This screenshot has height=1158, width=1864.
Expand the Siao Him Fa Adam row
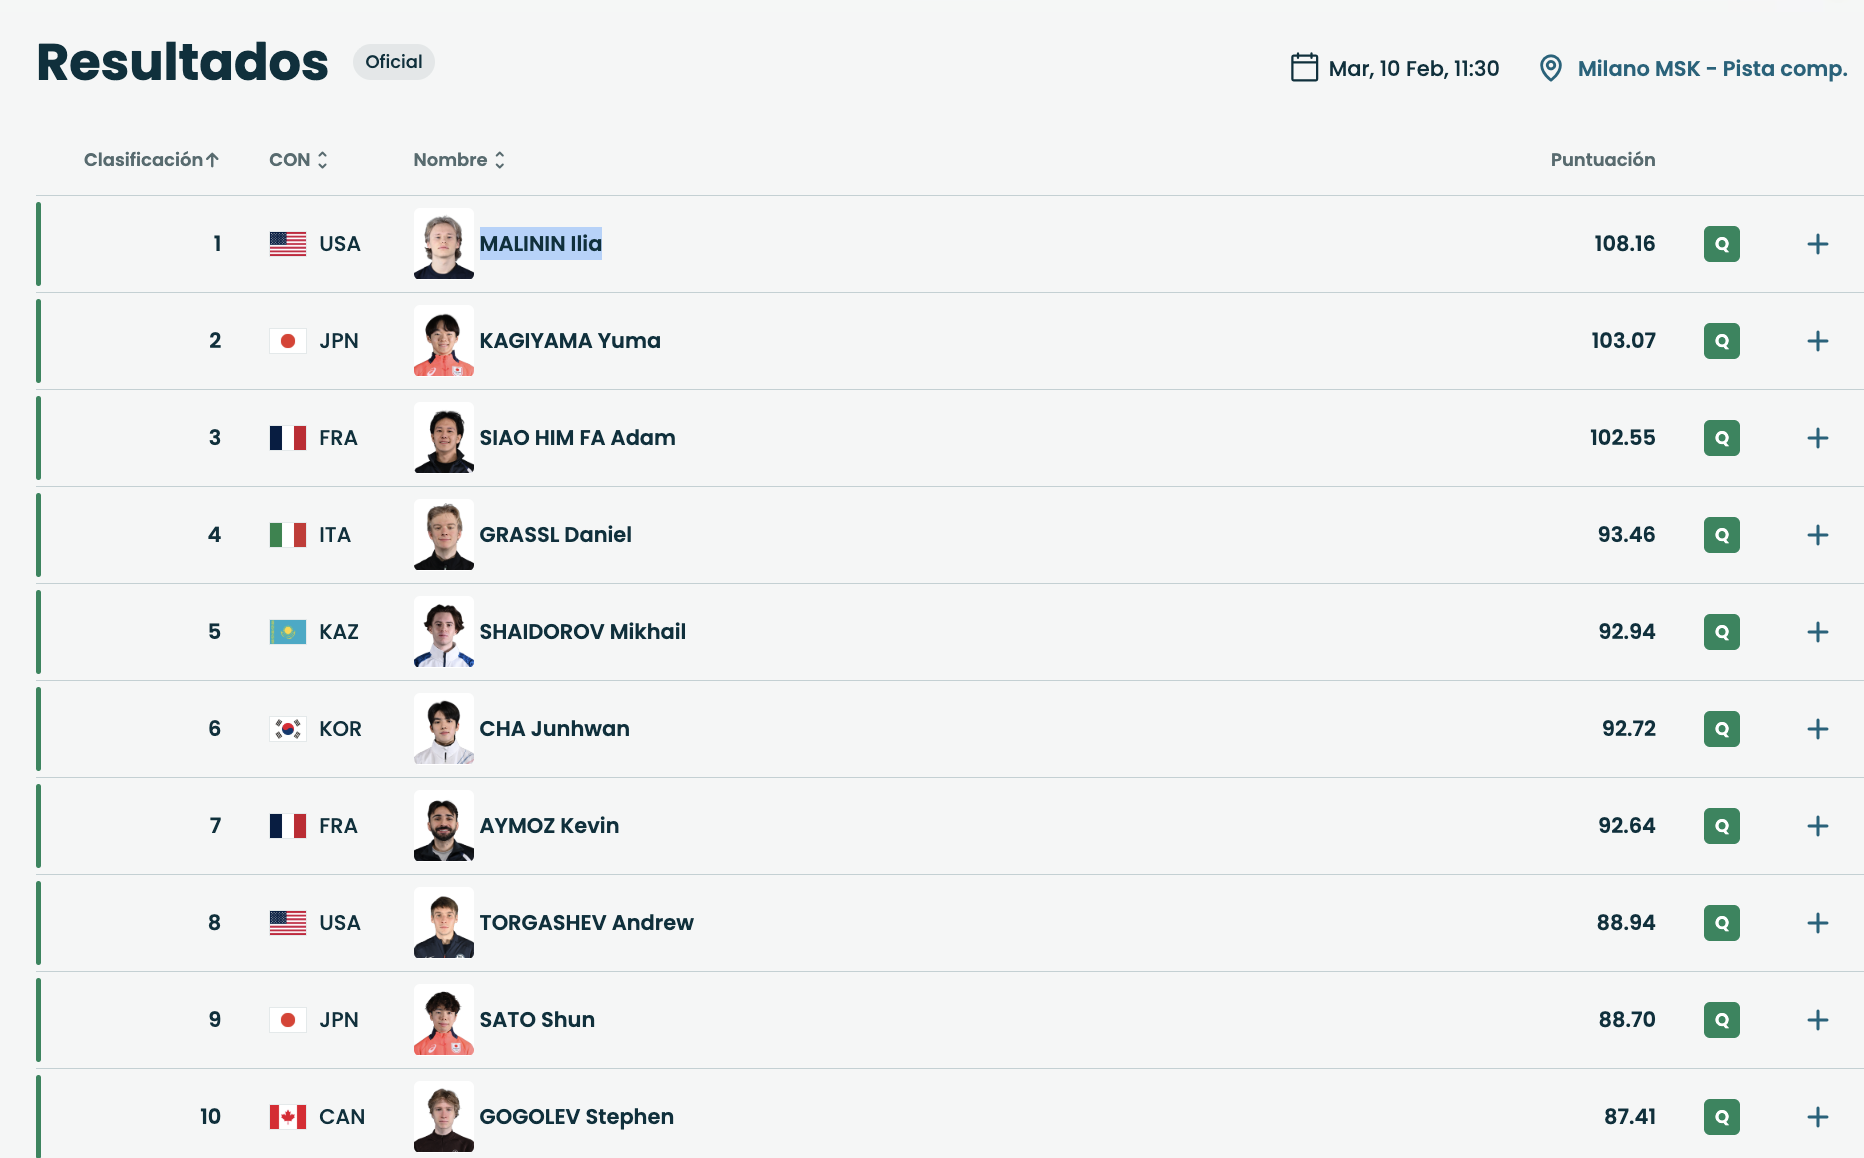coord(1817,438)
